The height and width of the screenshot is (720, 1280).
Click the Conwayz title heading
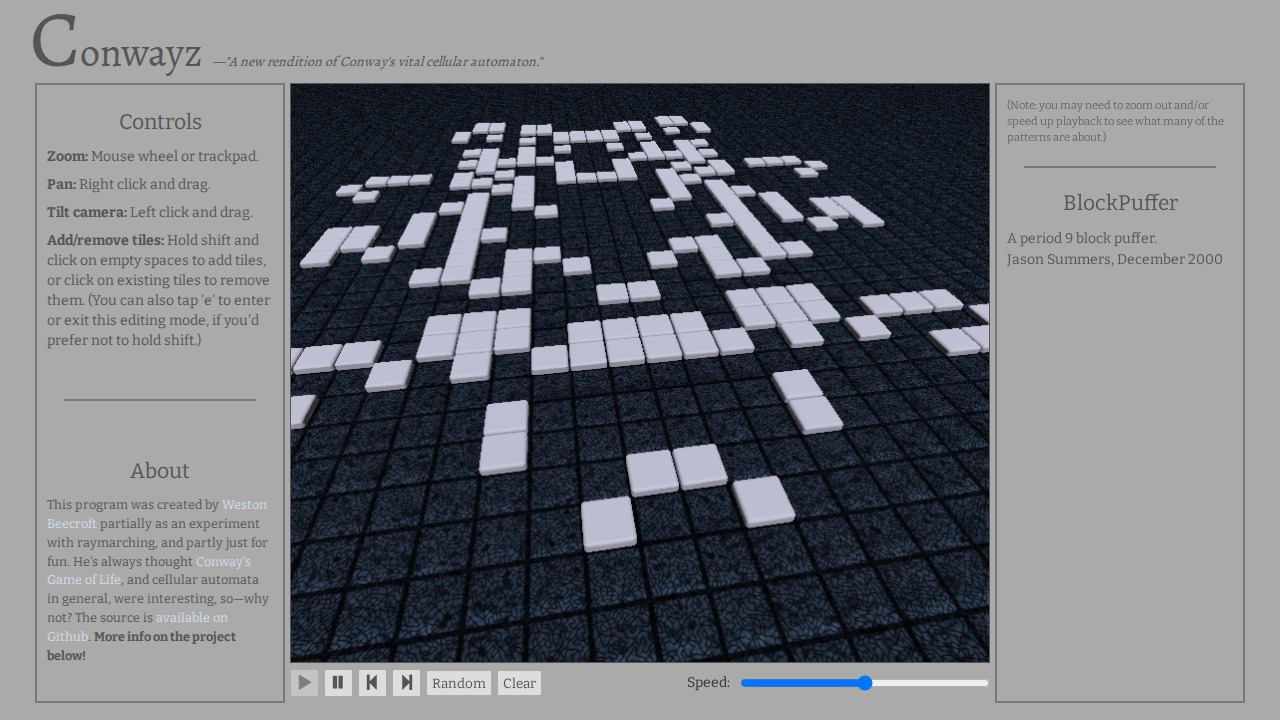[x=115, y=45]
